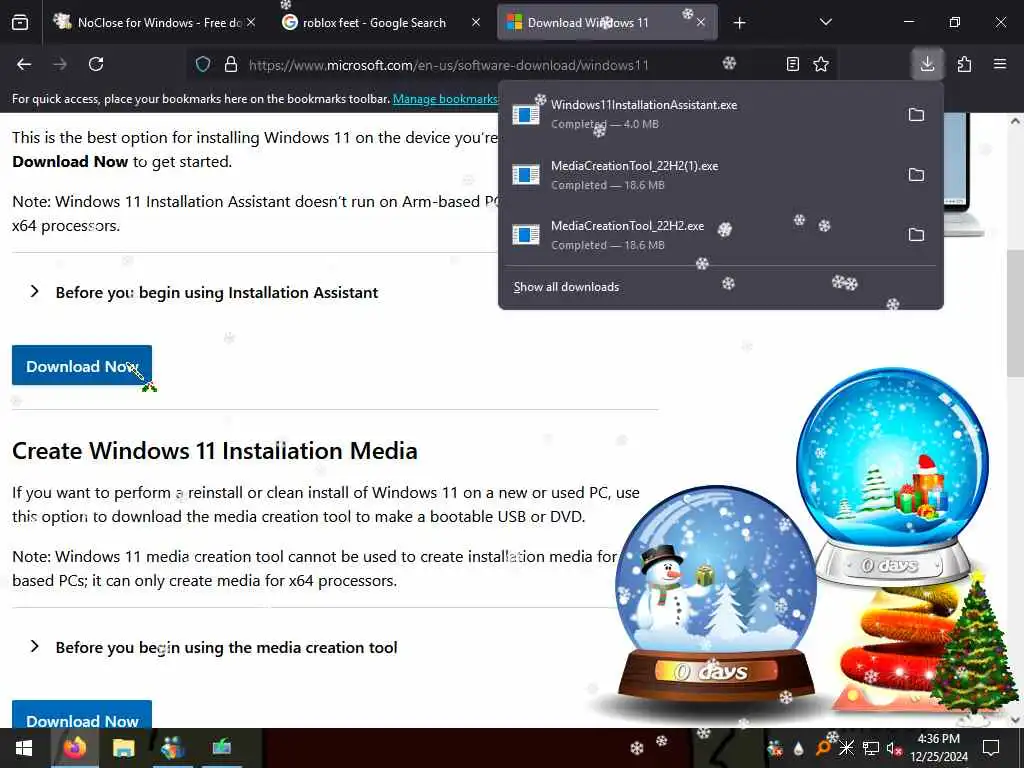Open the Windows Start menu
This screenshot has height=768, width=1024.
(x=24, y=748)
